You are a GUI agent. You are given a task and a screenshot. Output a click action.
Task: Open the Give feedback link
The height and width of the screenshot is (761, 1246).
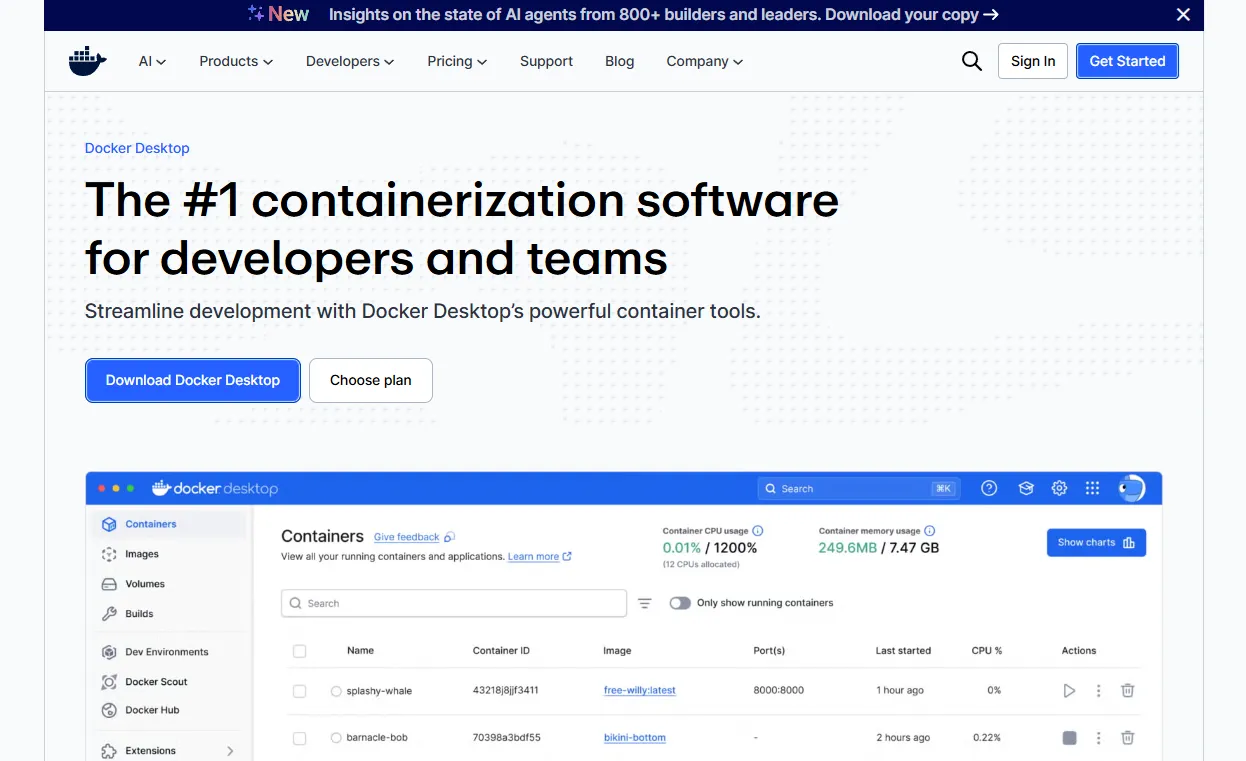[x=406, y=537]
